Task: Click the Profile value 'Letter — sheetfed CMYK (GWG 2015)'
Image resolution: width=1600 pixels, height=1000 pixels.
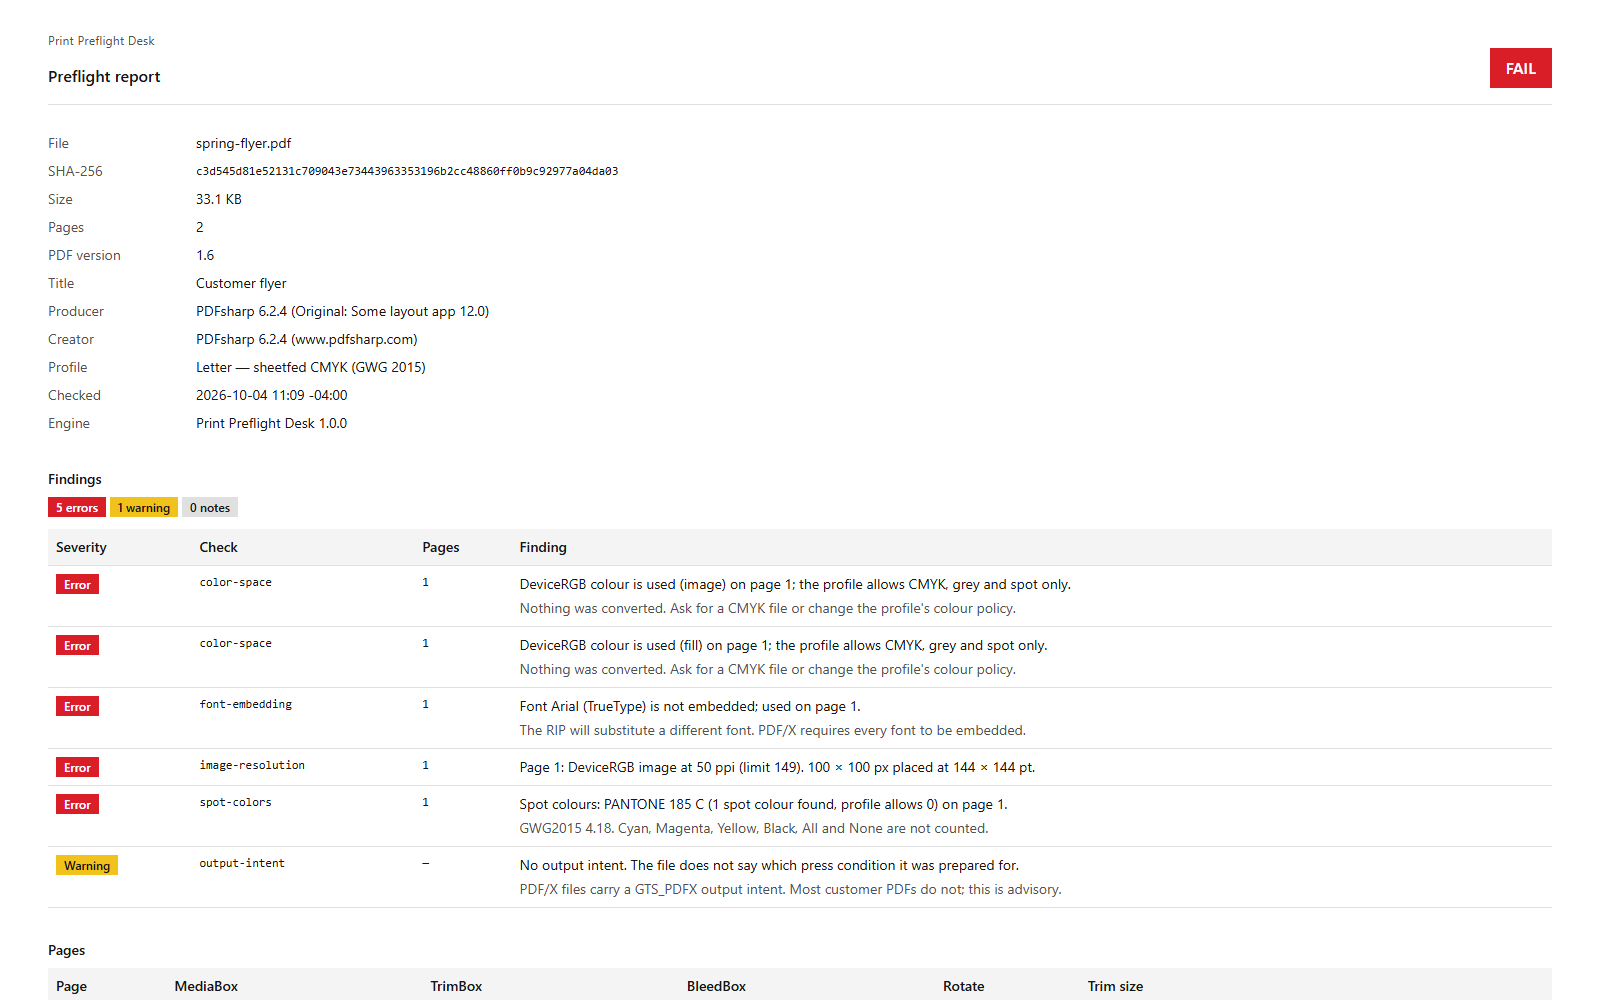Action: point(311,367)
